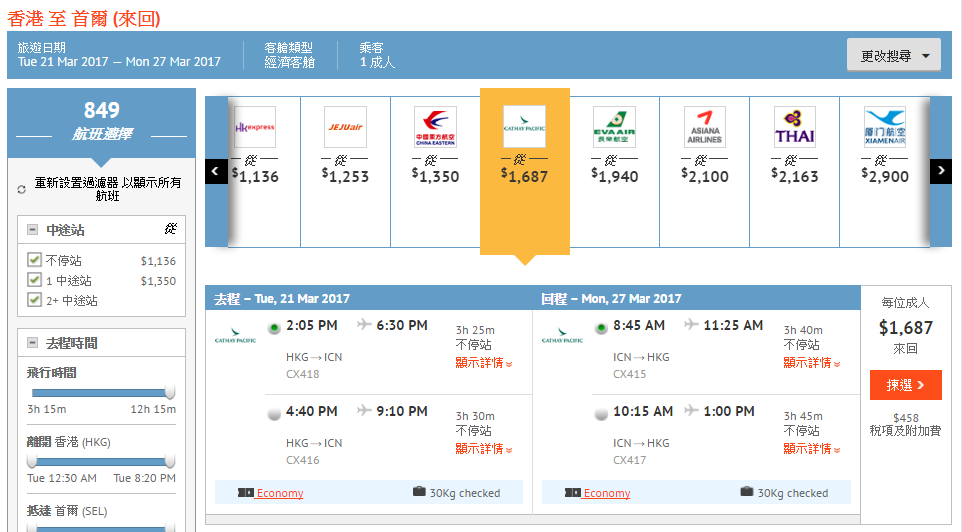Click the carousel next arrow
The image size is (962, 532).
click(941, 171)
